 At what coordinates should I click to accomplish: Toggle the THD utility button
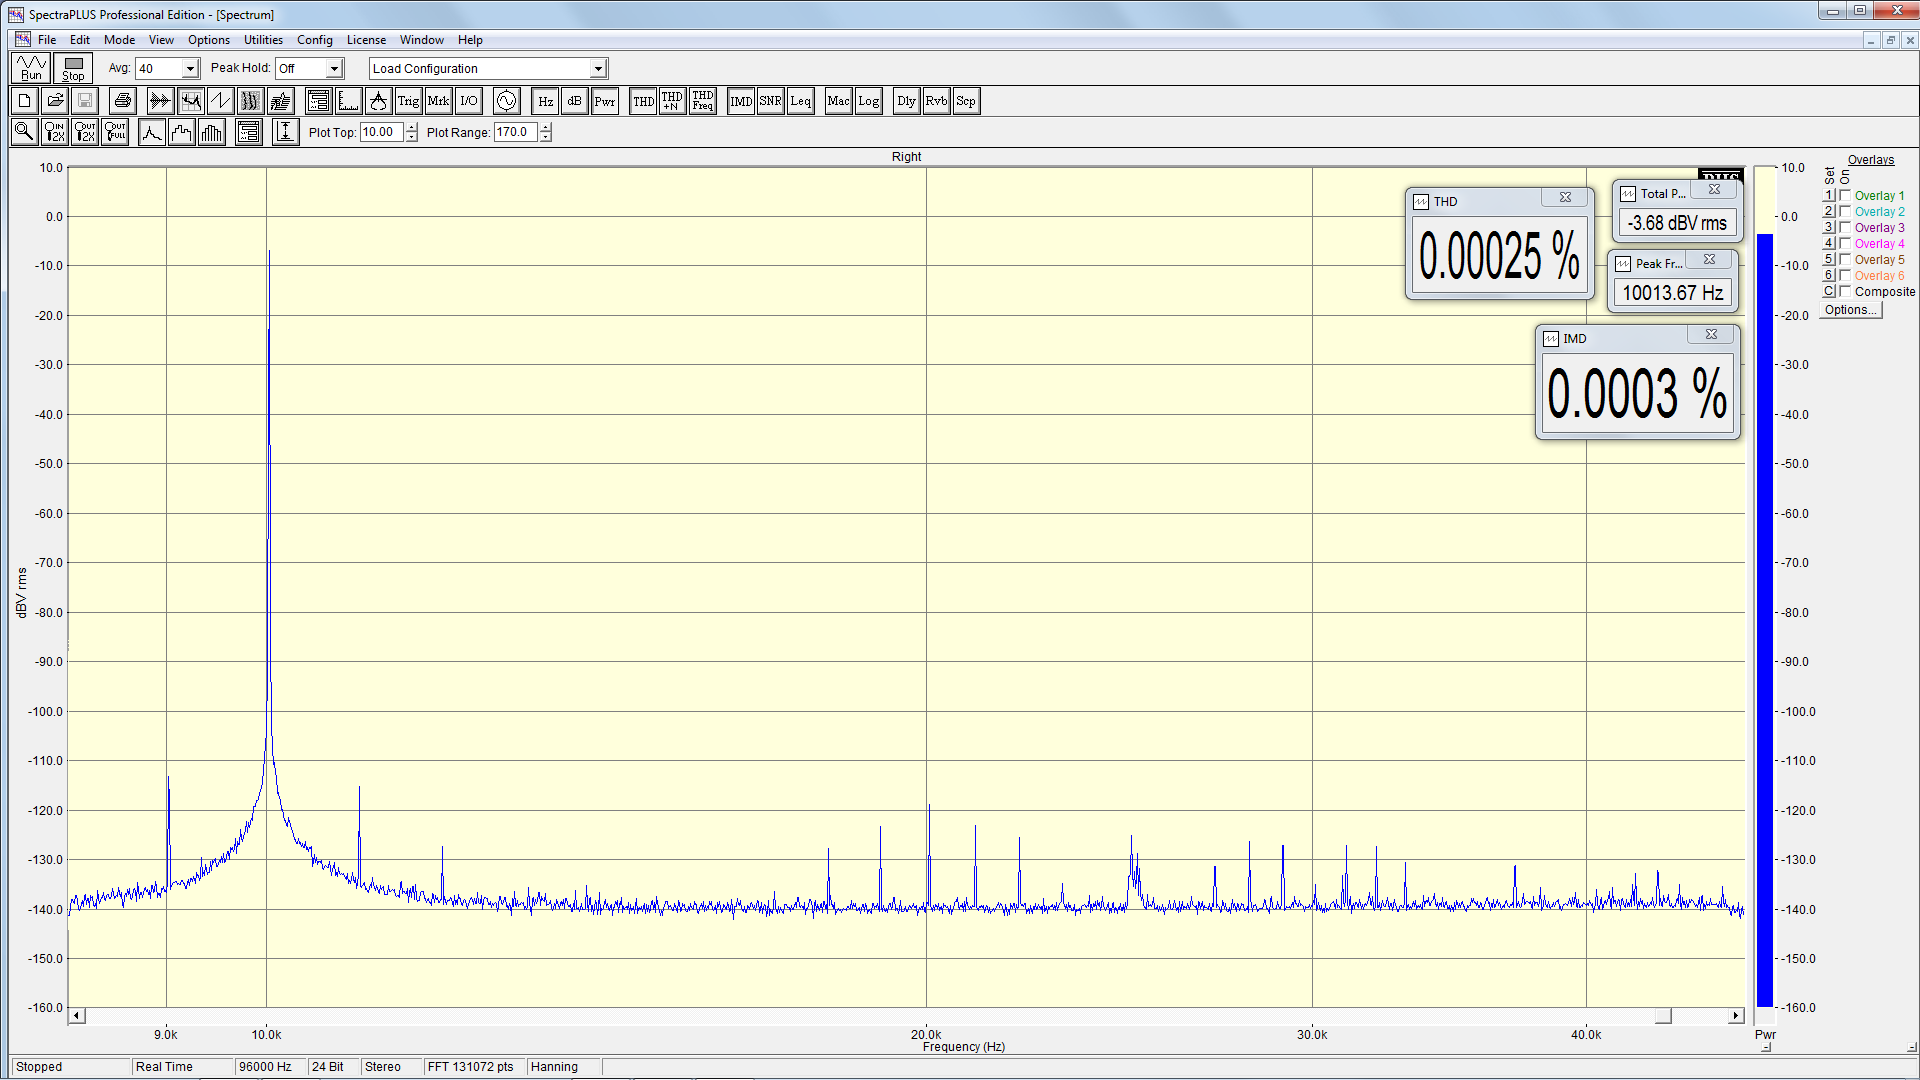tap(643, 101)
